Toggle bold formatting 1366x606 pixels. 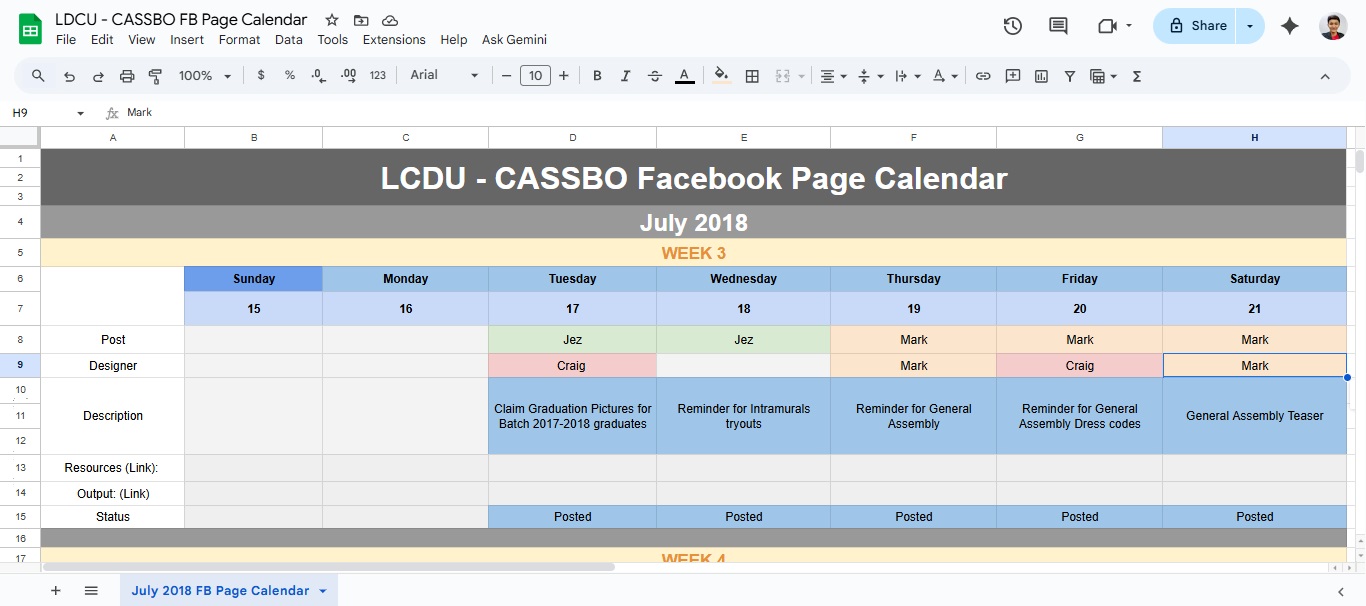pos(597,76)
